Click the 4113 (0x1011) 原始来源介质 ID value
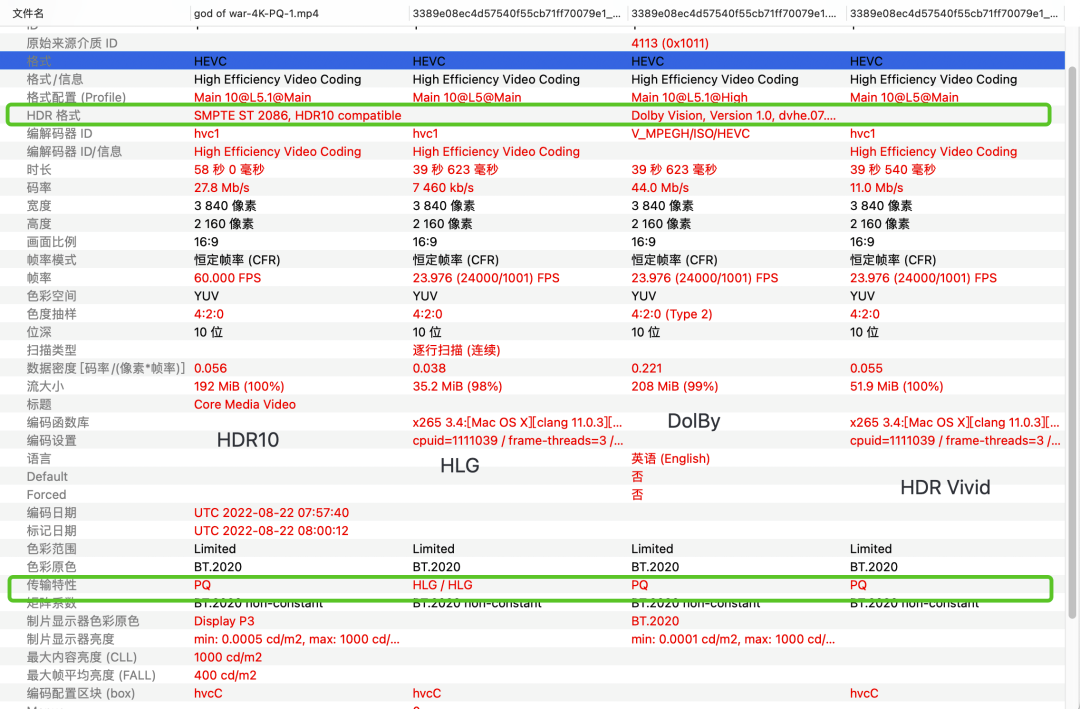This screenshot has height=709, width=1080. pos(671,43)
